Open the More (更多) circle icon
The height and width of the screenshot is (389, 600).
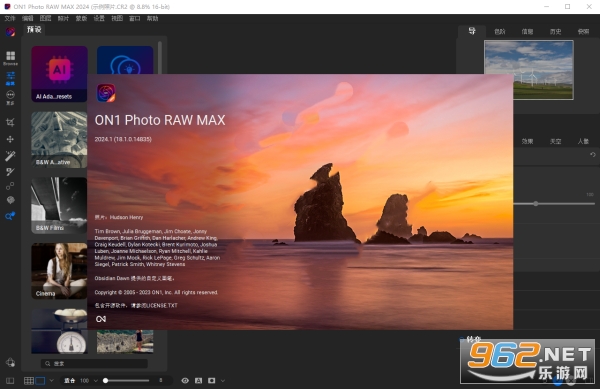(x=10, y=97)
